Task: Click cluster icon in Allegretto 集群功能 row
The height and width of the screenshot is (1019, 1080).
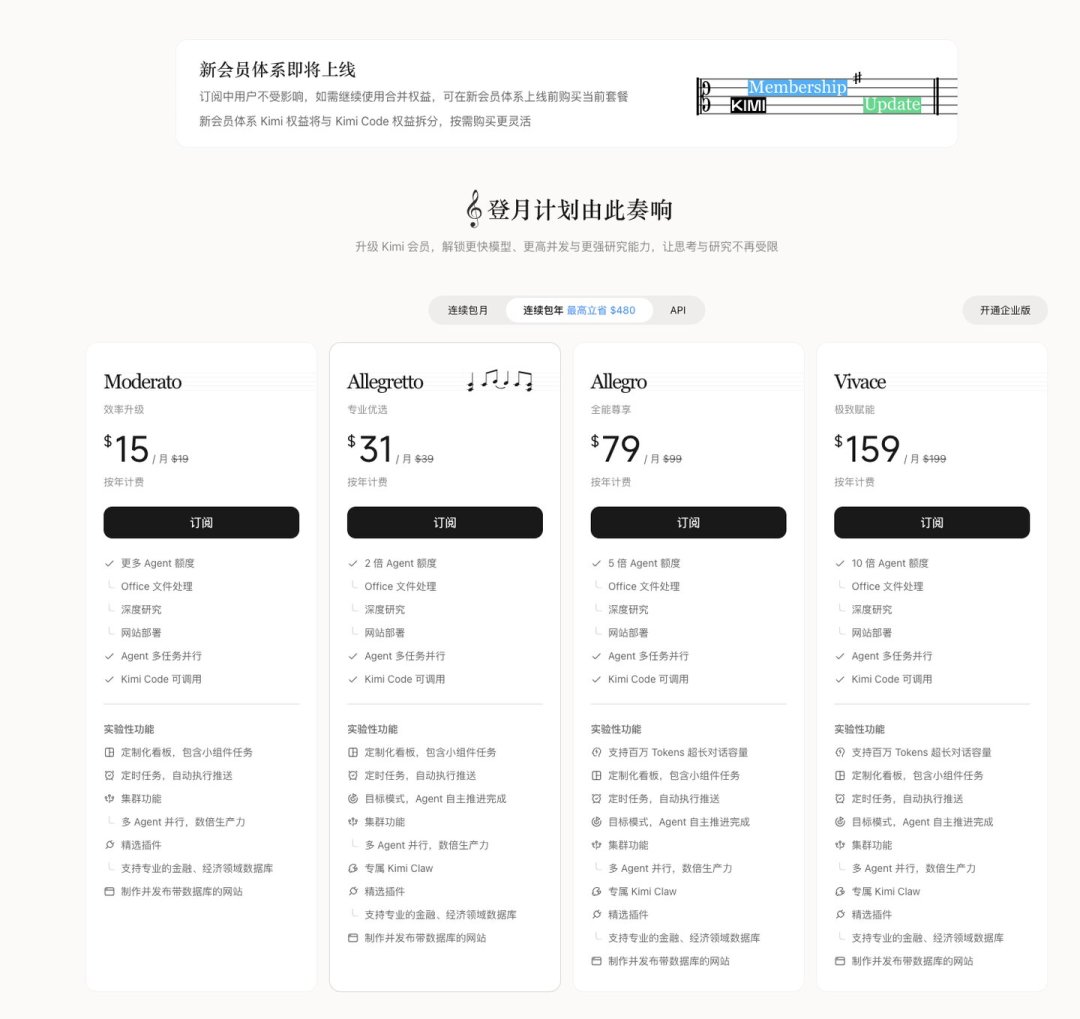Action: [x=353, y=822]
